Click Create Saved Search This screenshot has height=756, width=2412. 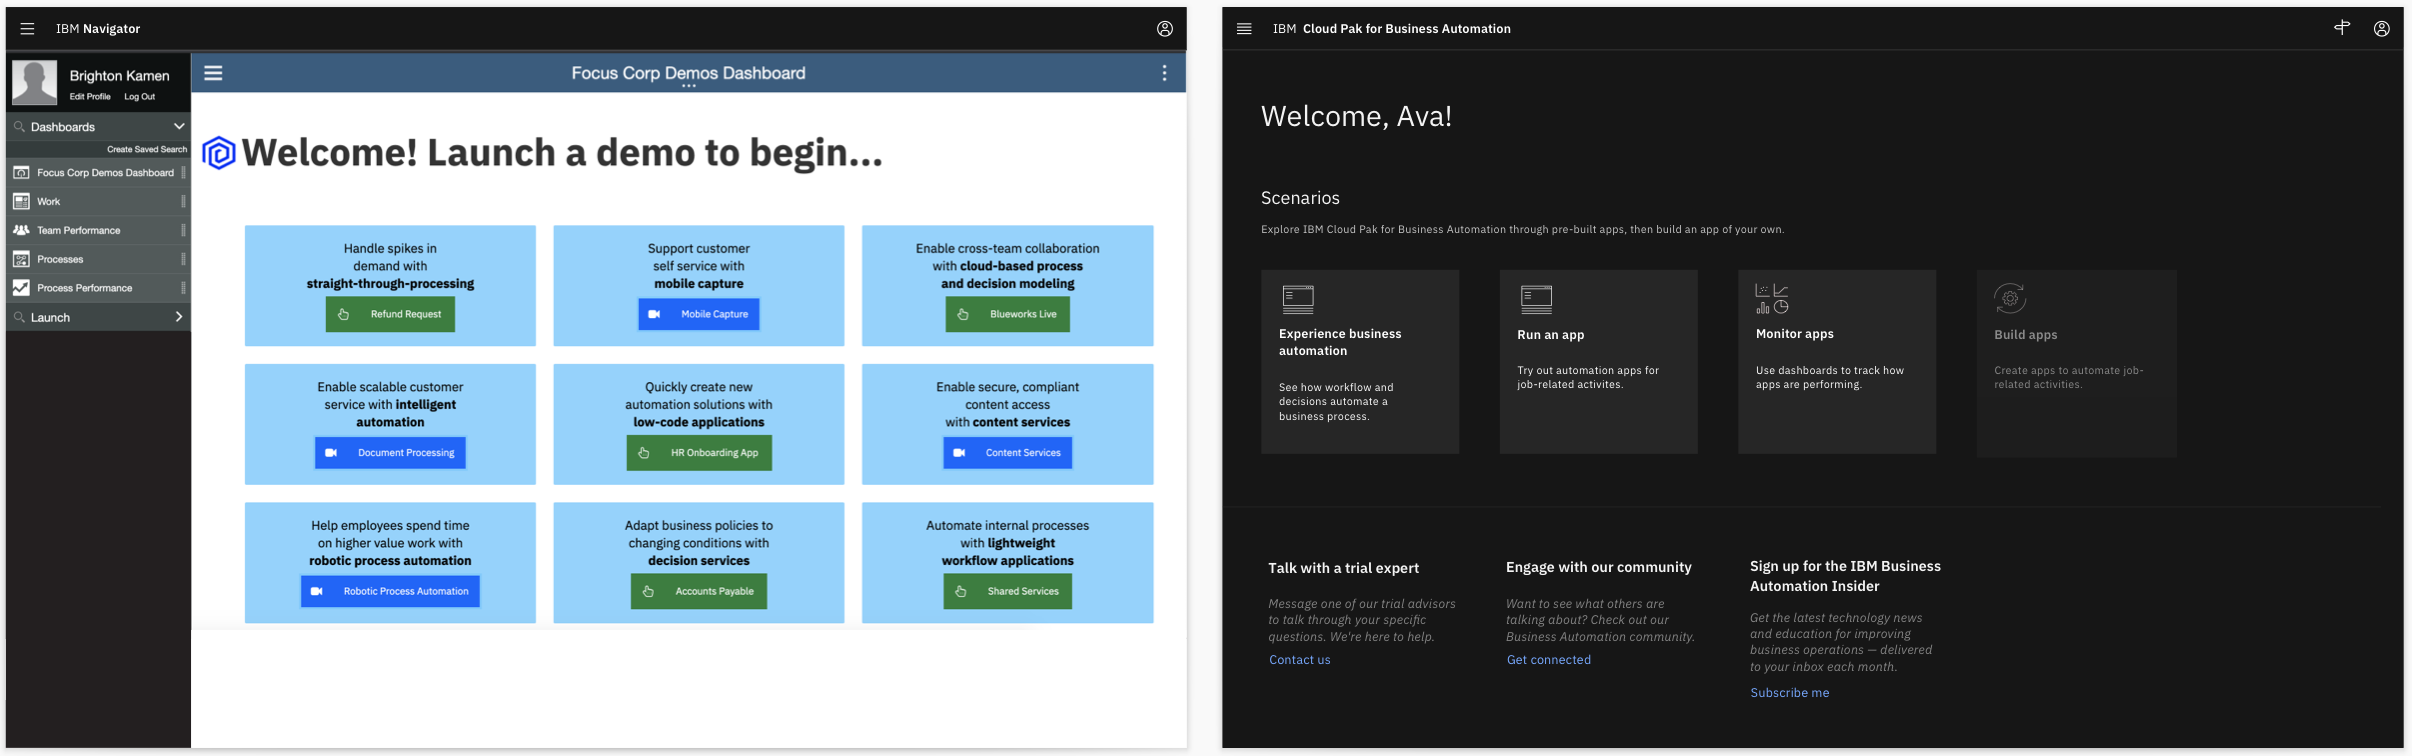click(147, 149)
